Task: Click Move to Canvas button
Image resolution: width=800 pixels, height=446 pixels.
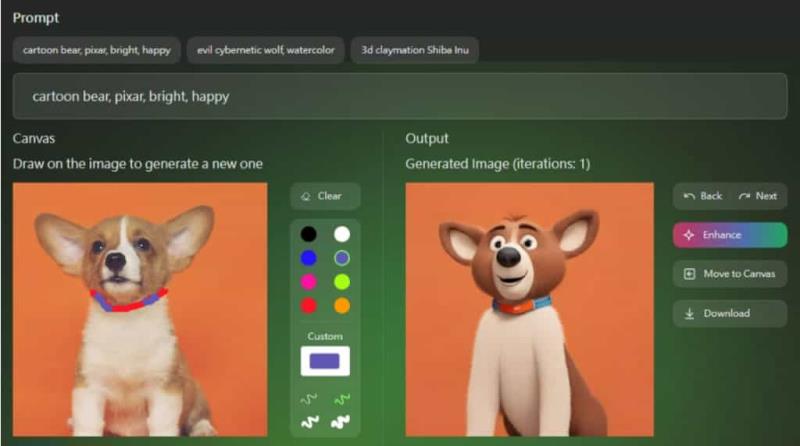Action: click(x=730, y=274)
